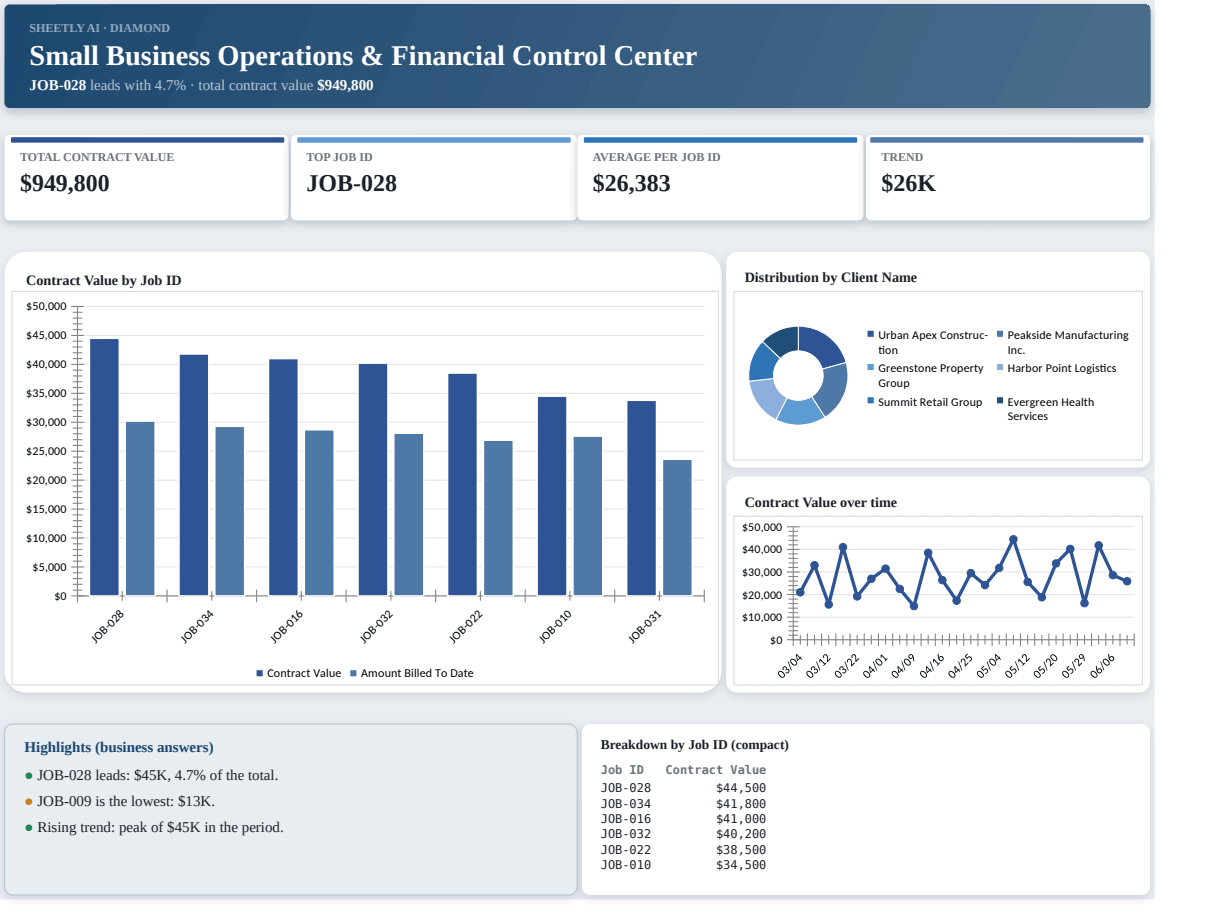Screen dimensions: 1227x922
Task: Click the Job ID column header
Action: [x=622, y=770]
